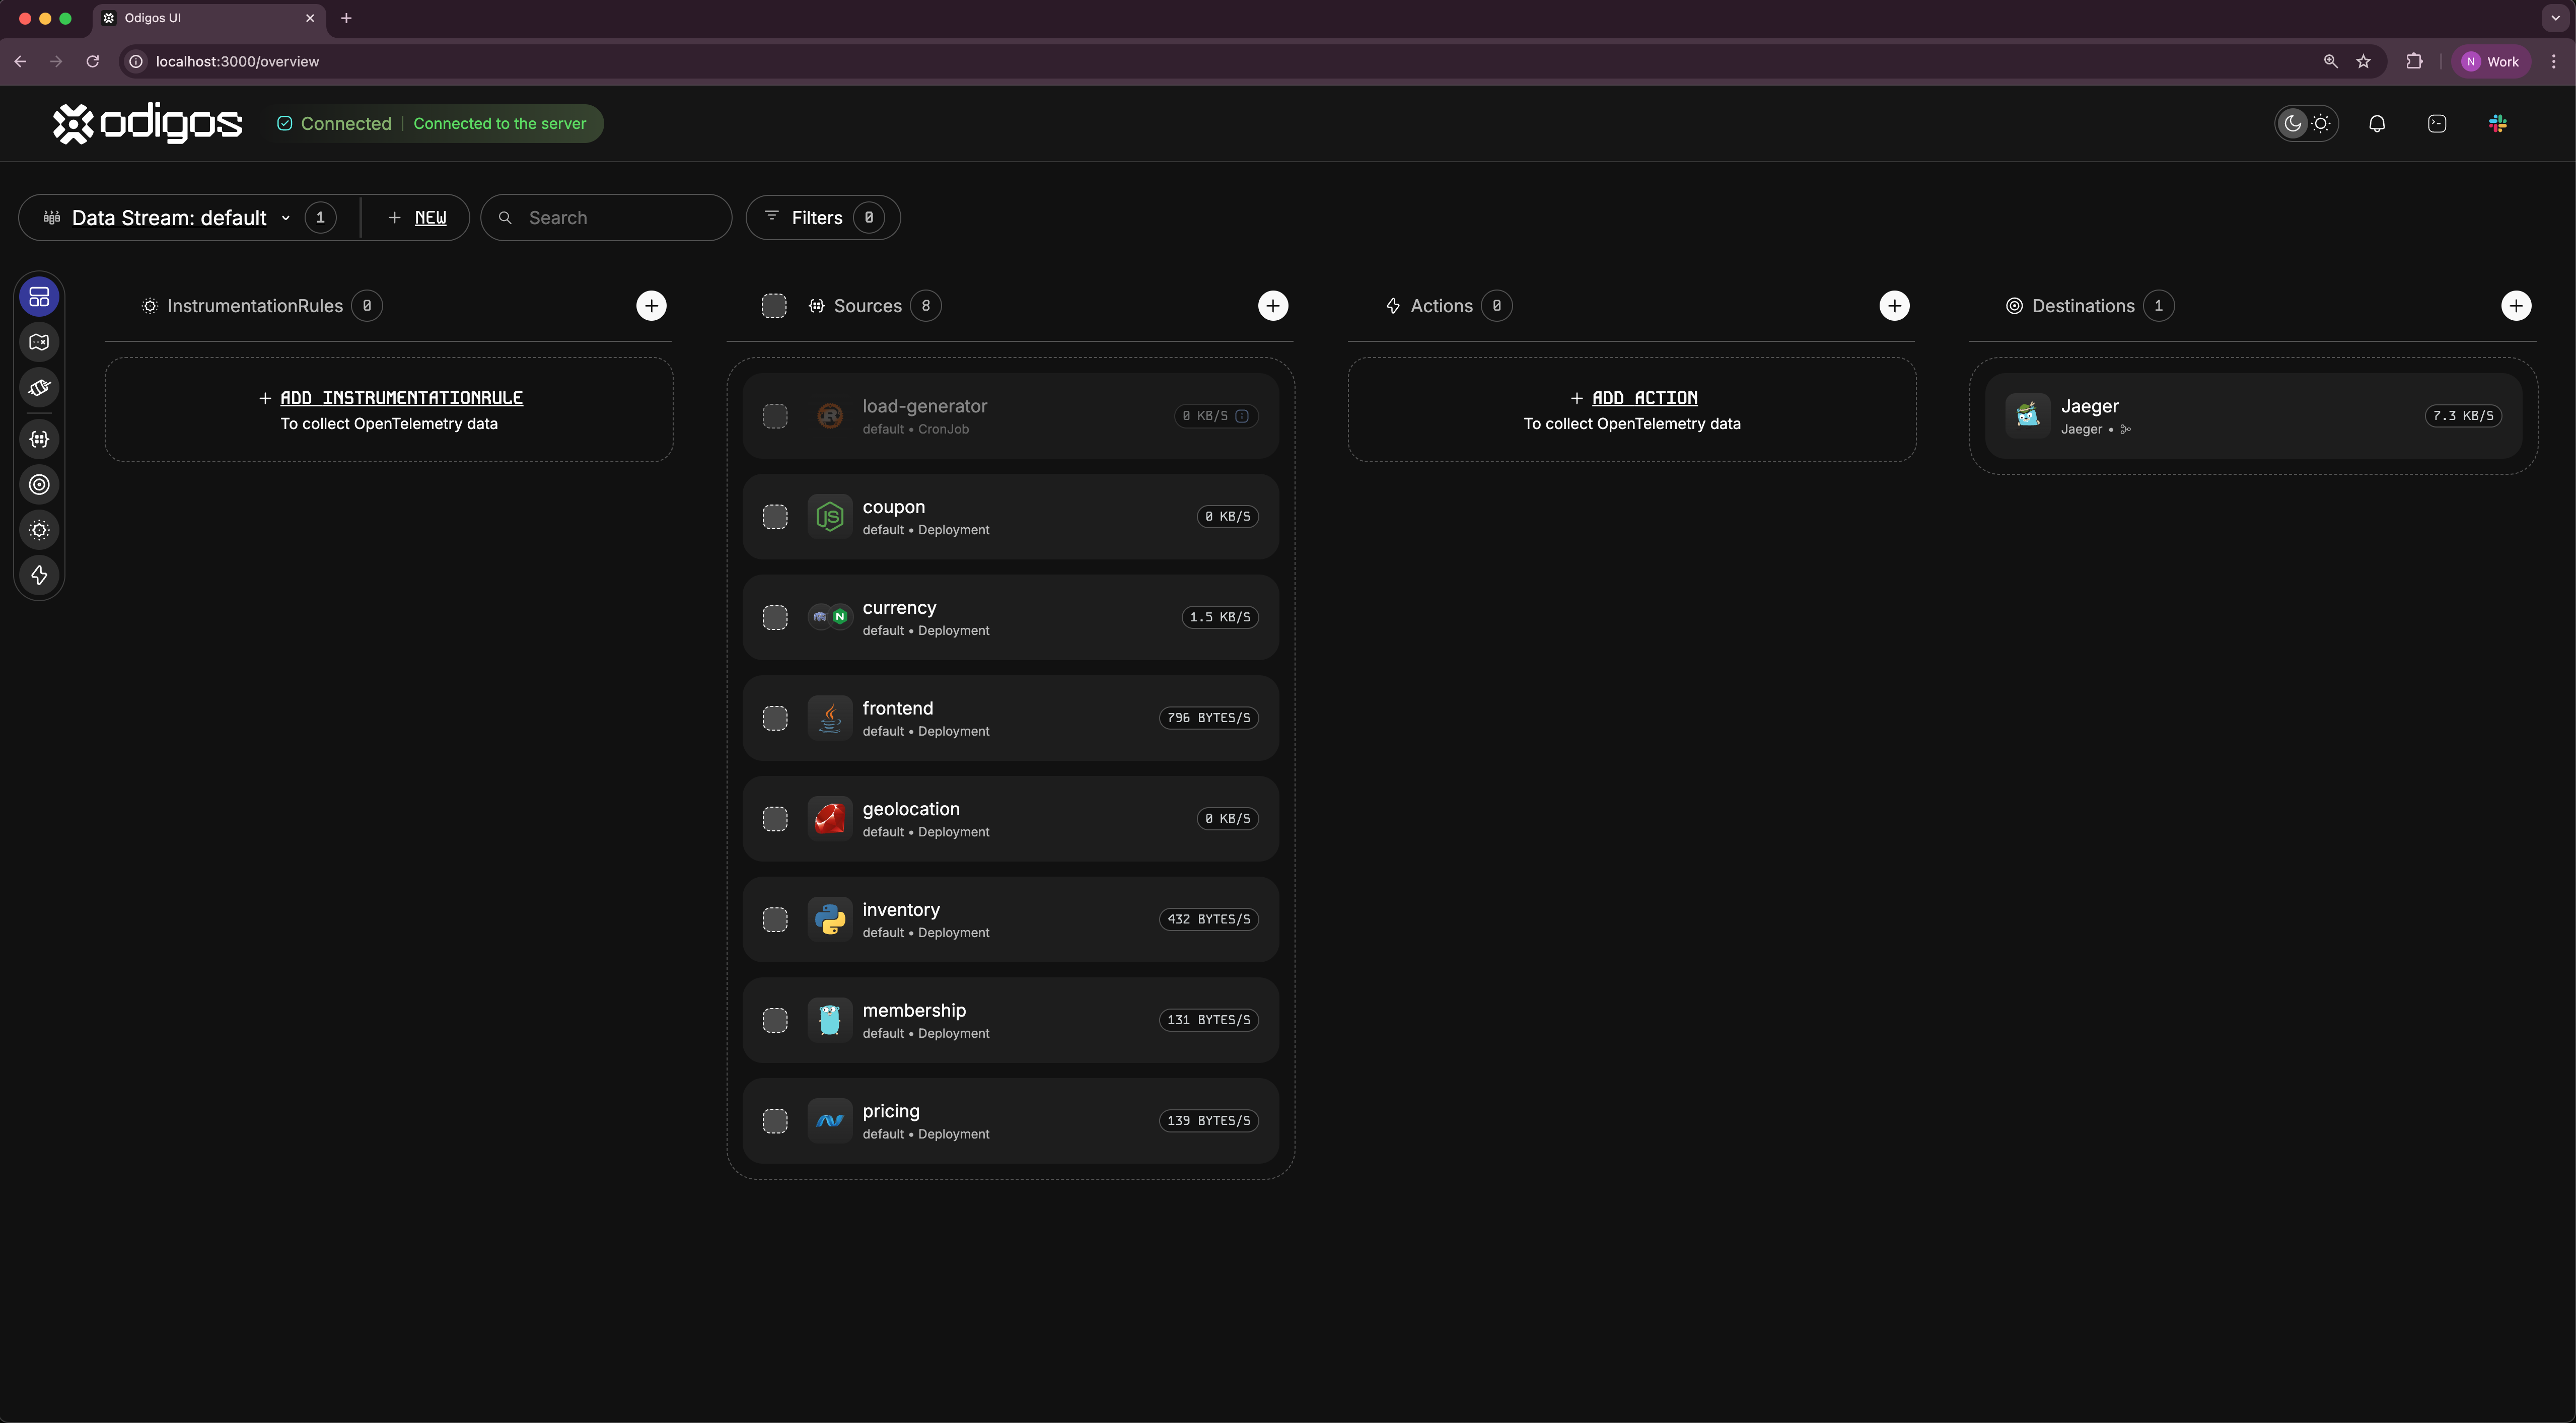Open the describe-odigos plug icon in sidebar
The width and height of the screenshot is (2576, 1423).
(x=38, y=387)
